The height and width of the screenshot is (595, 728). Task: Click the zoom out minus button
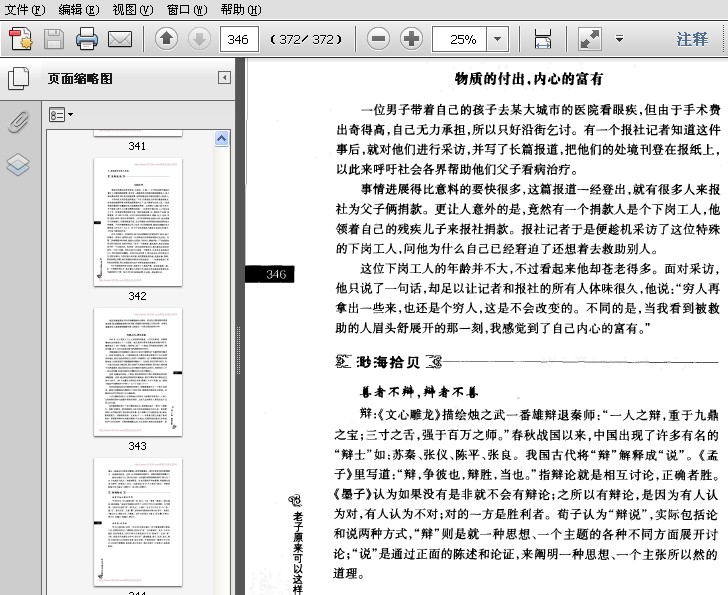point(378,39)
